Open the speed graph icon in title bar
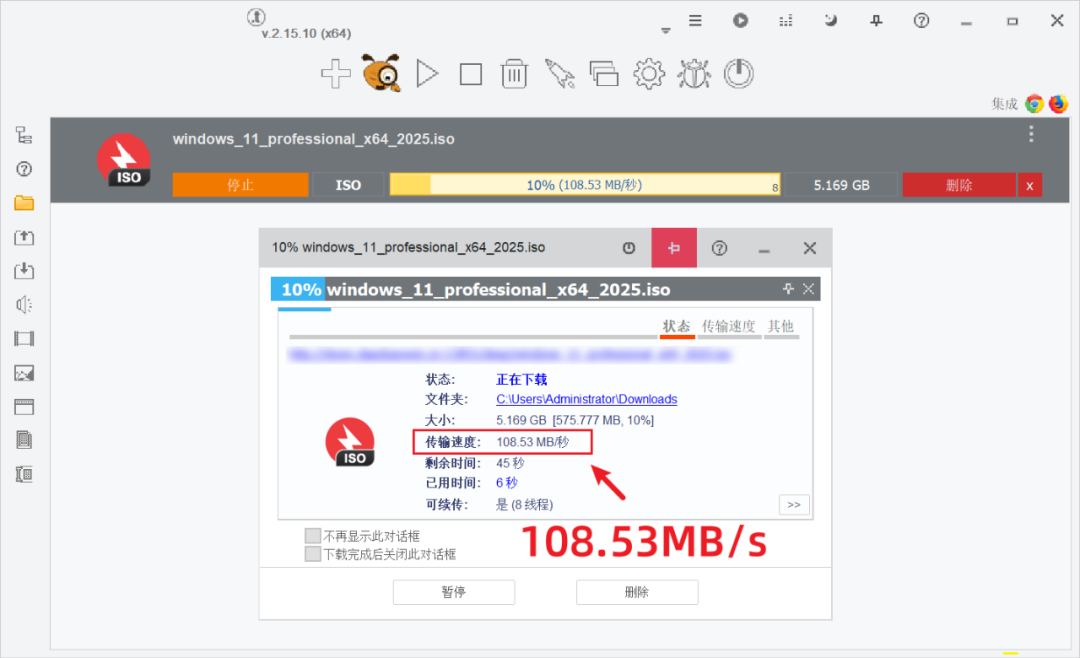 tap(786, 21)
